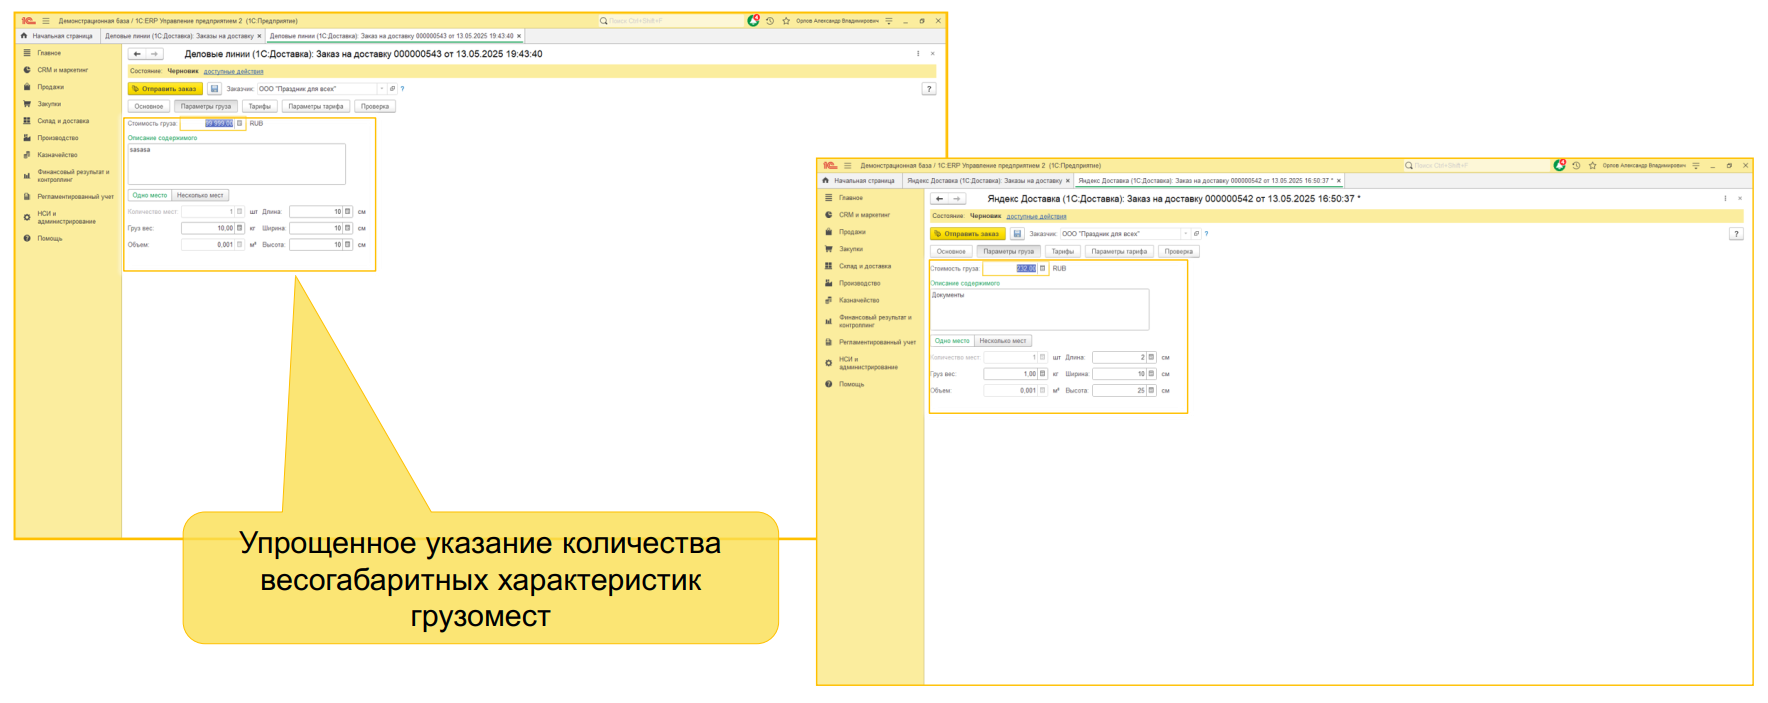This screenshot has width=1768, height=703.
Task: Click back arrow in Яндекс Доставка order
Action: tap(939, 199)
